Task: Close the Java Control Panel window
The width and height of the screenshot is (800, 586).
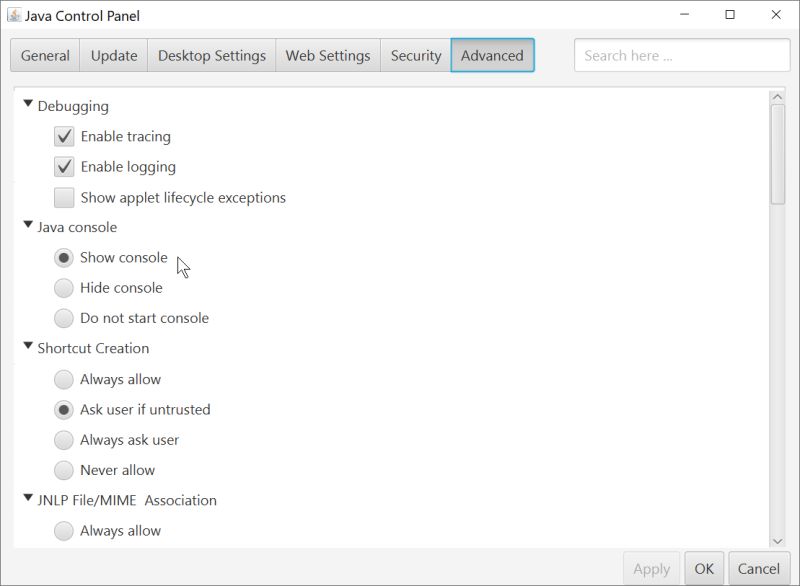Action: pos(776,14)
